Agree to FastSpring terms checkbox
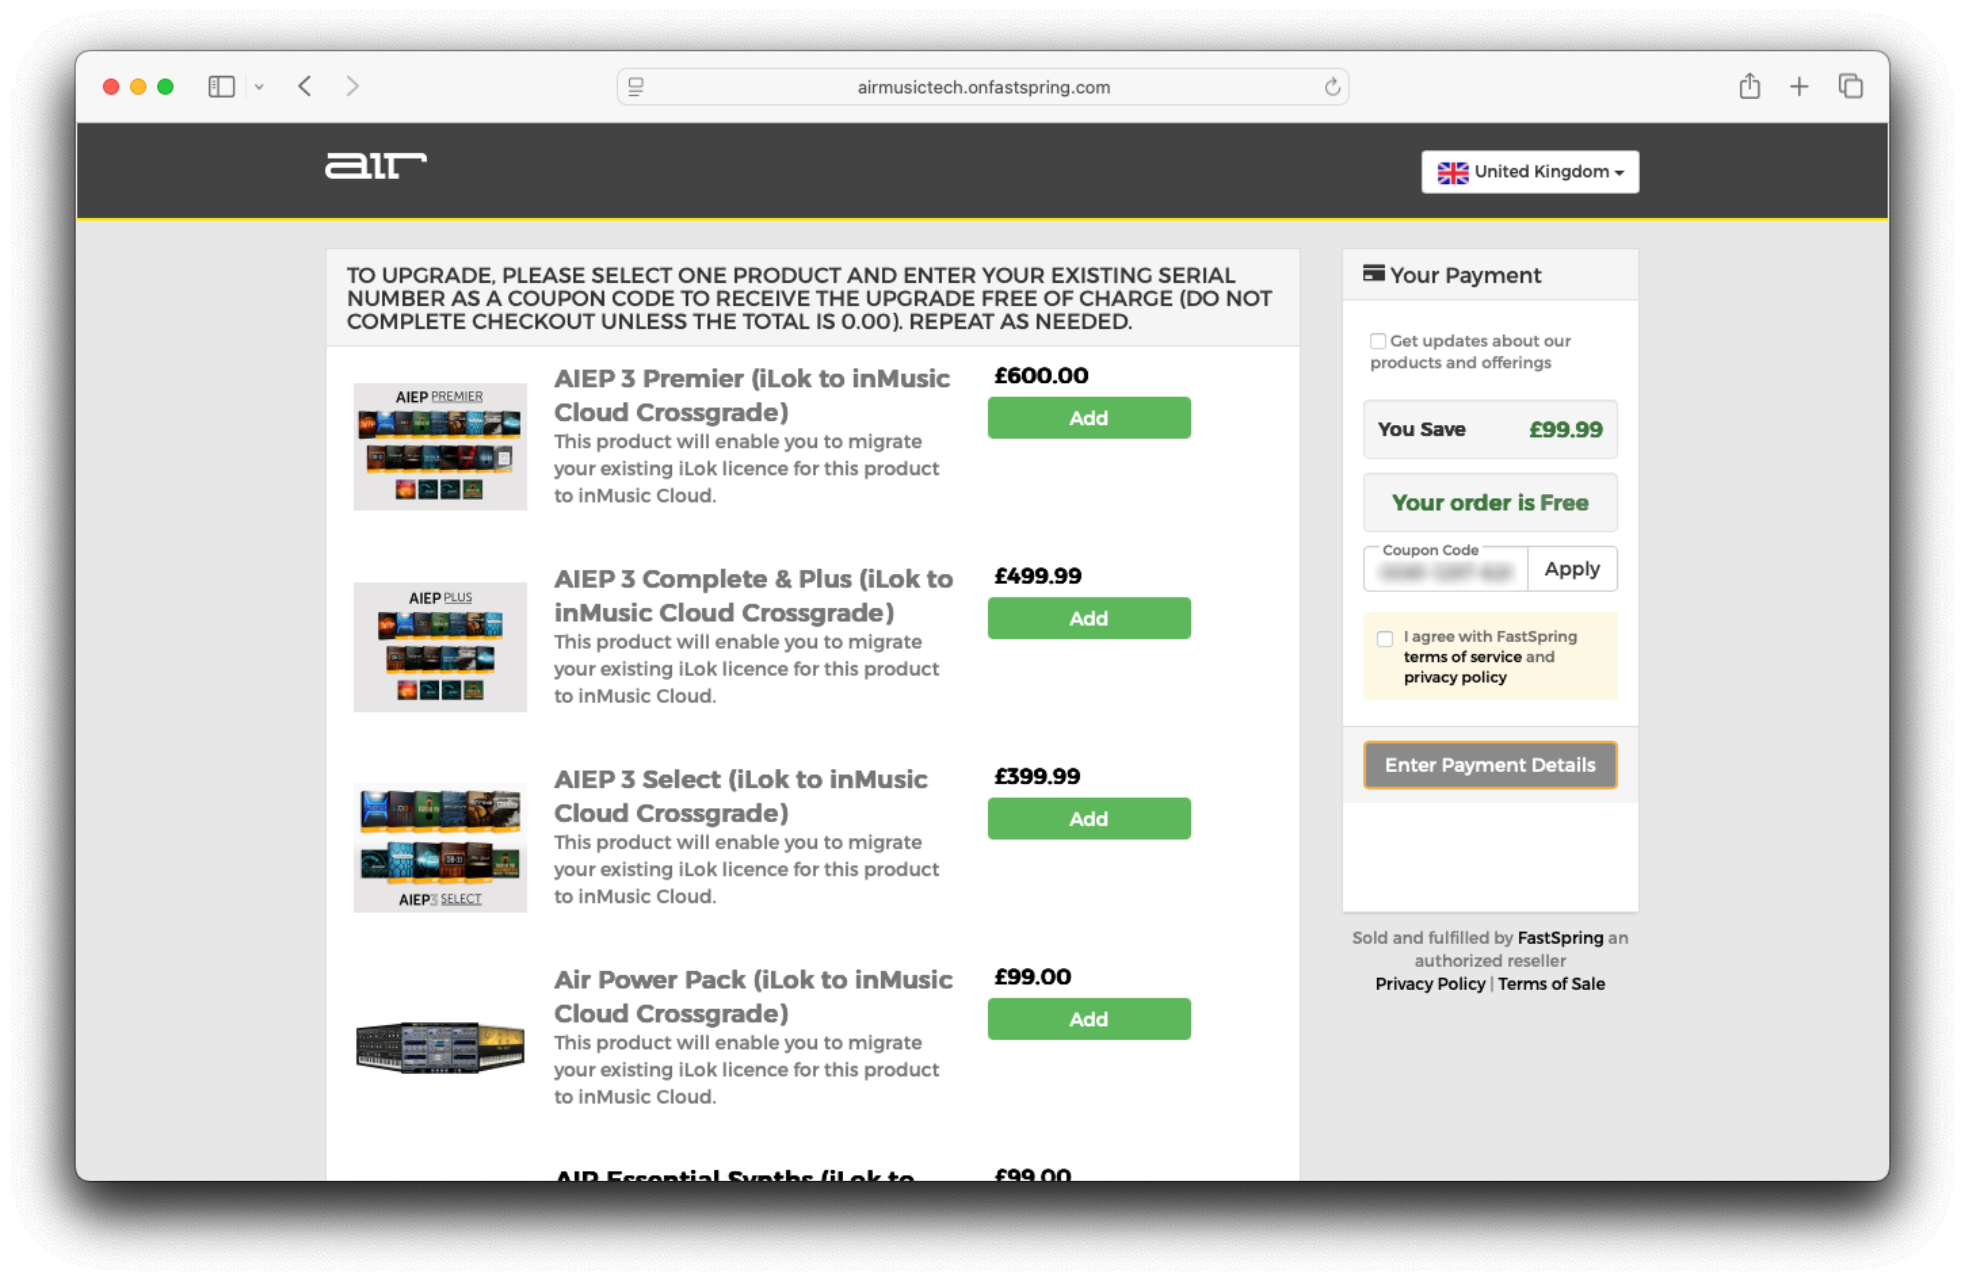This screenshot has width=1965, height=1281. tap(1385, 638)
